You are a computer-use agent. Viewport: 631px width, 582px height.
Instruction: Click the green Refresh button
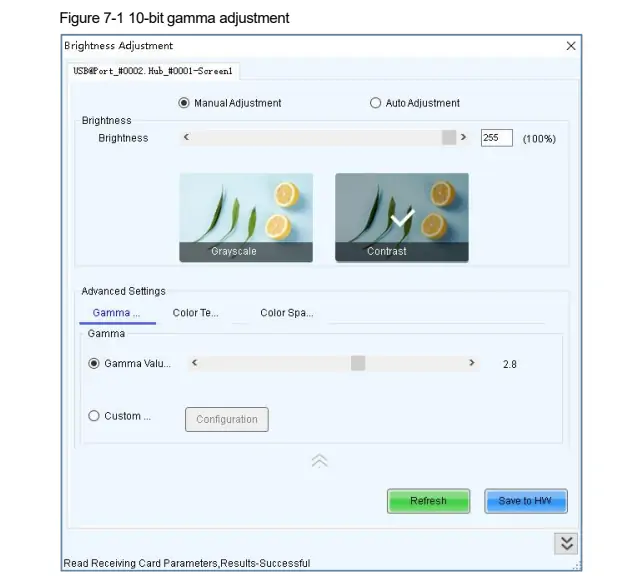pyautogui.click(x=428, y=501)
